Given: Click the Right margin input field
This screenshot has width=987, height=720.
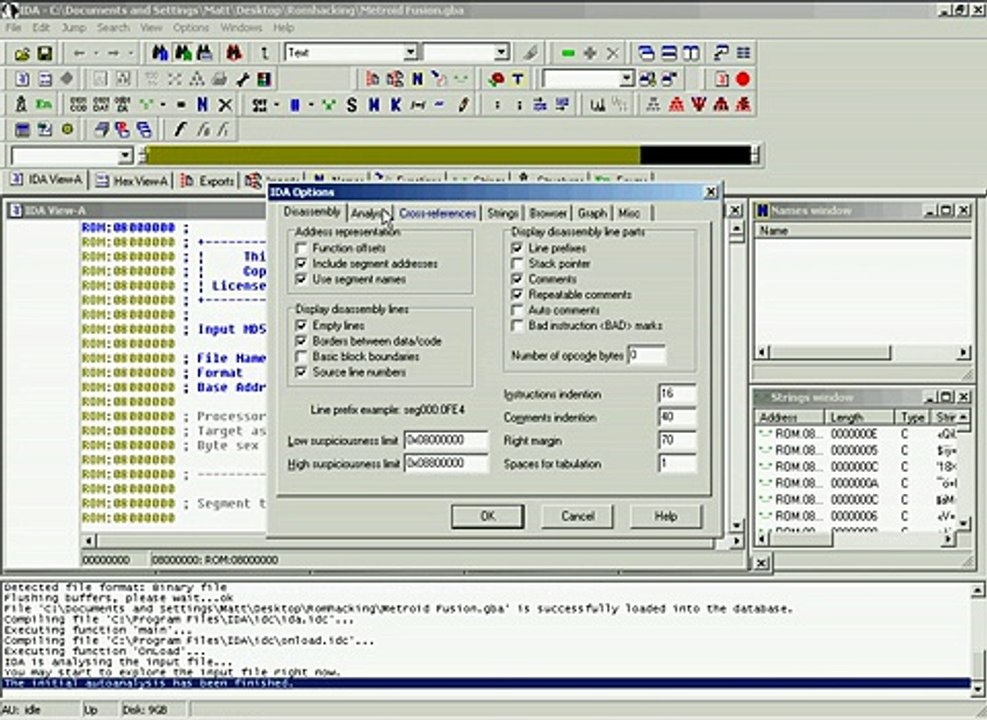Looking at the screenshot, I should tap(677, 441).
